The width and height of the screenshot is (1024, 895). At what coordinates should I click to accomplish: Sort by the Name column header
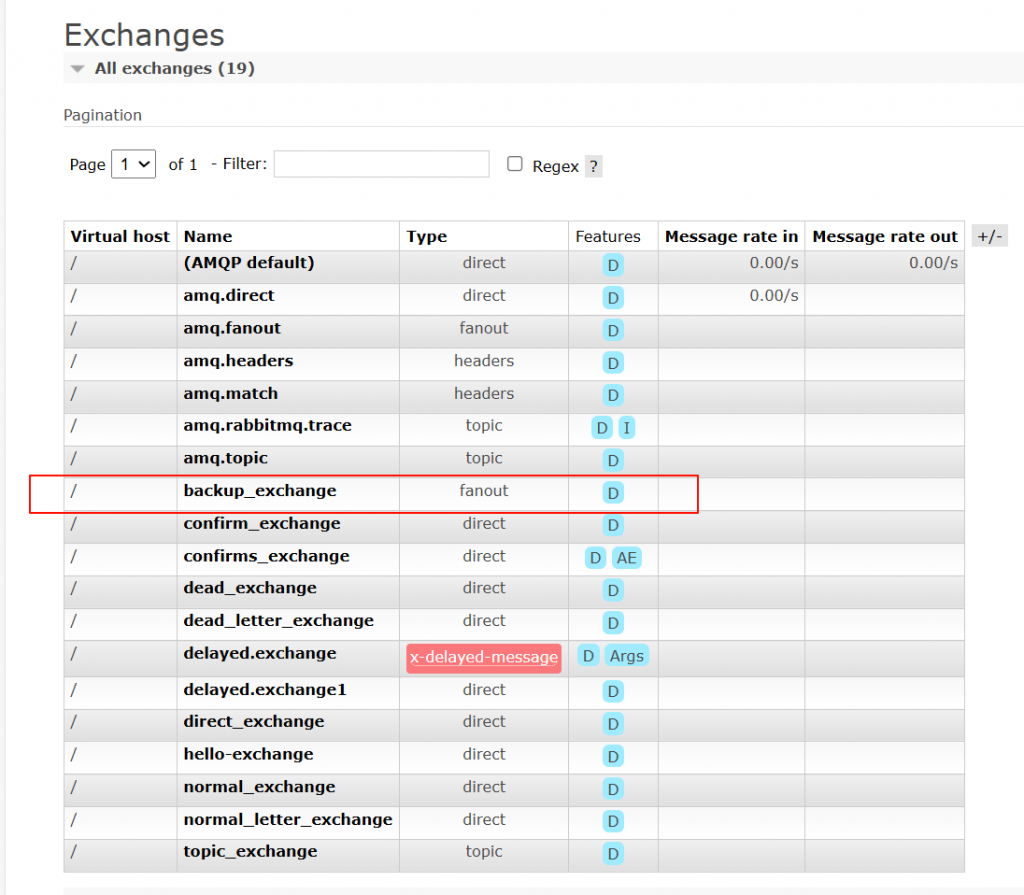[x=208, y=237]
